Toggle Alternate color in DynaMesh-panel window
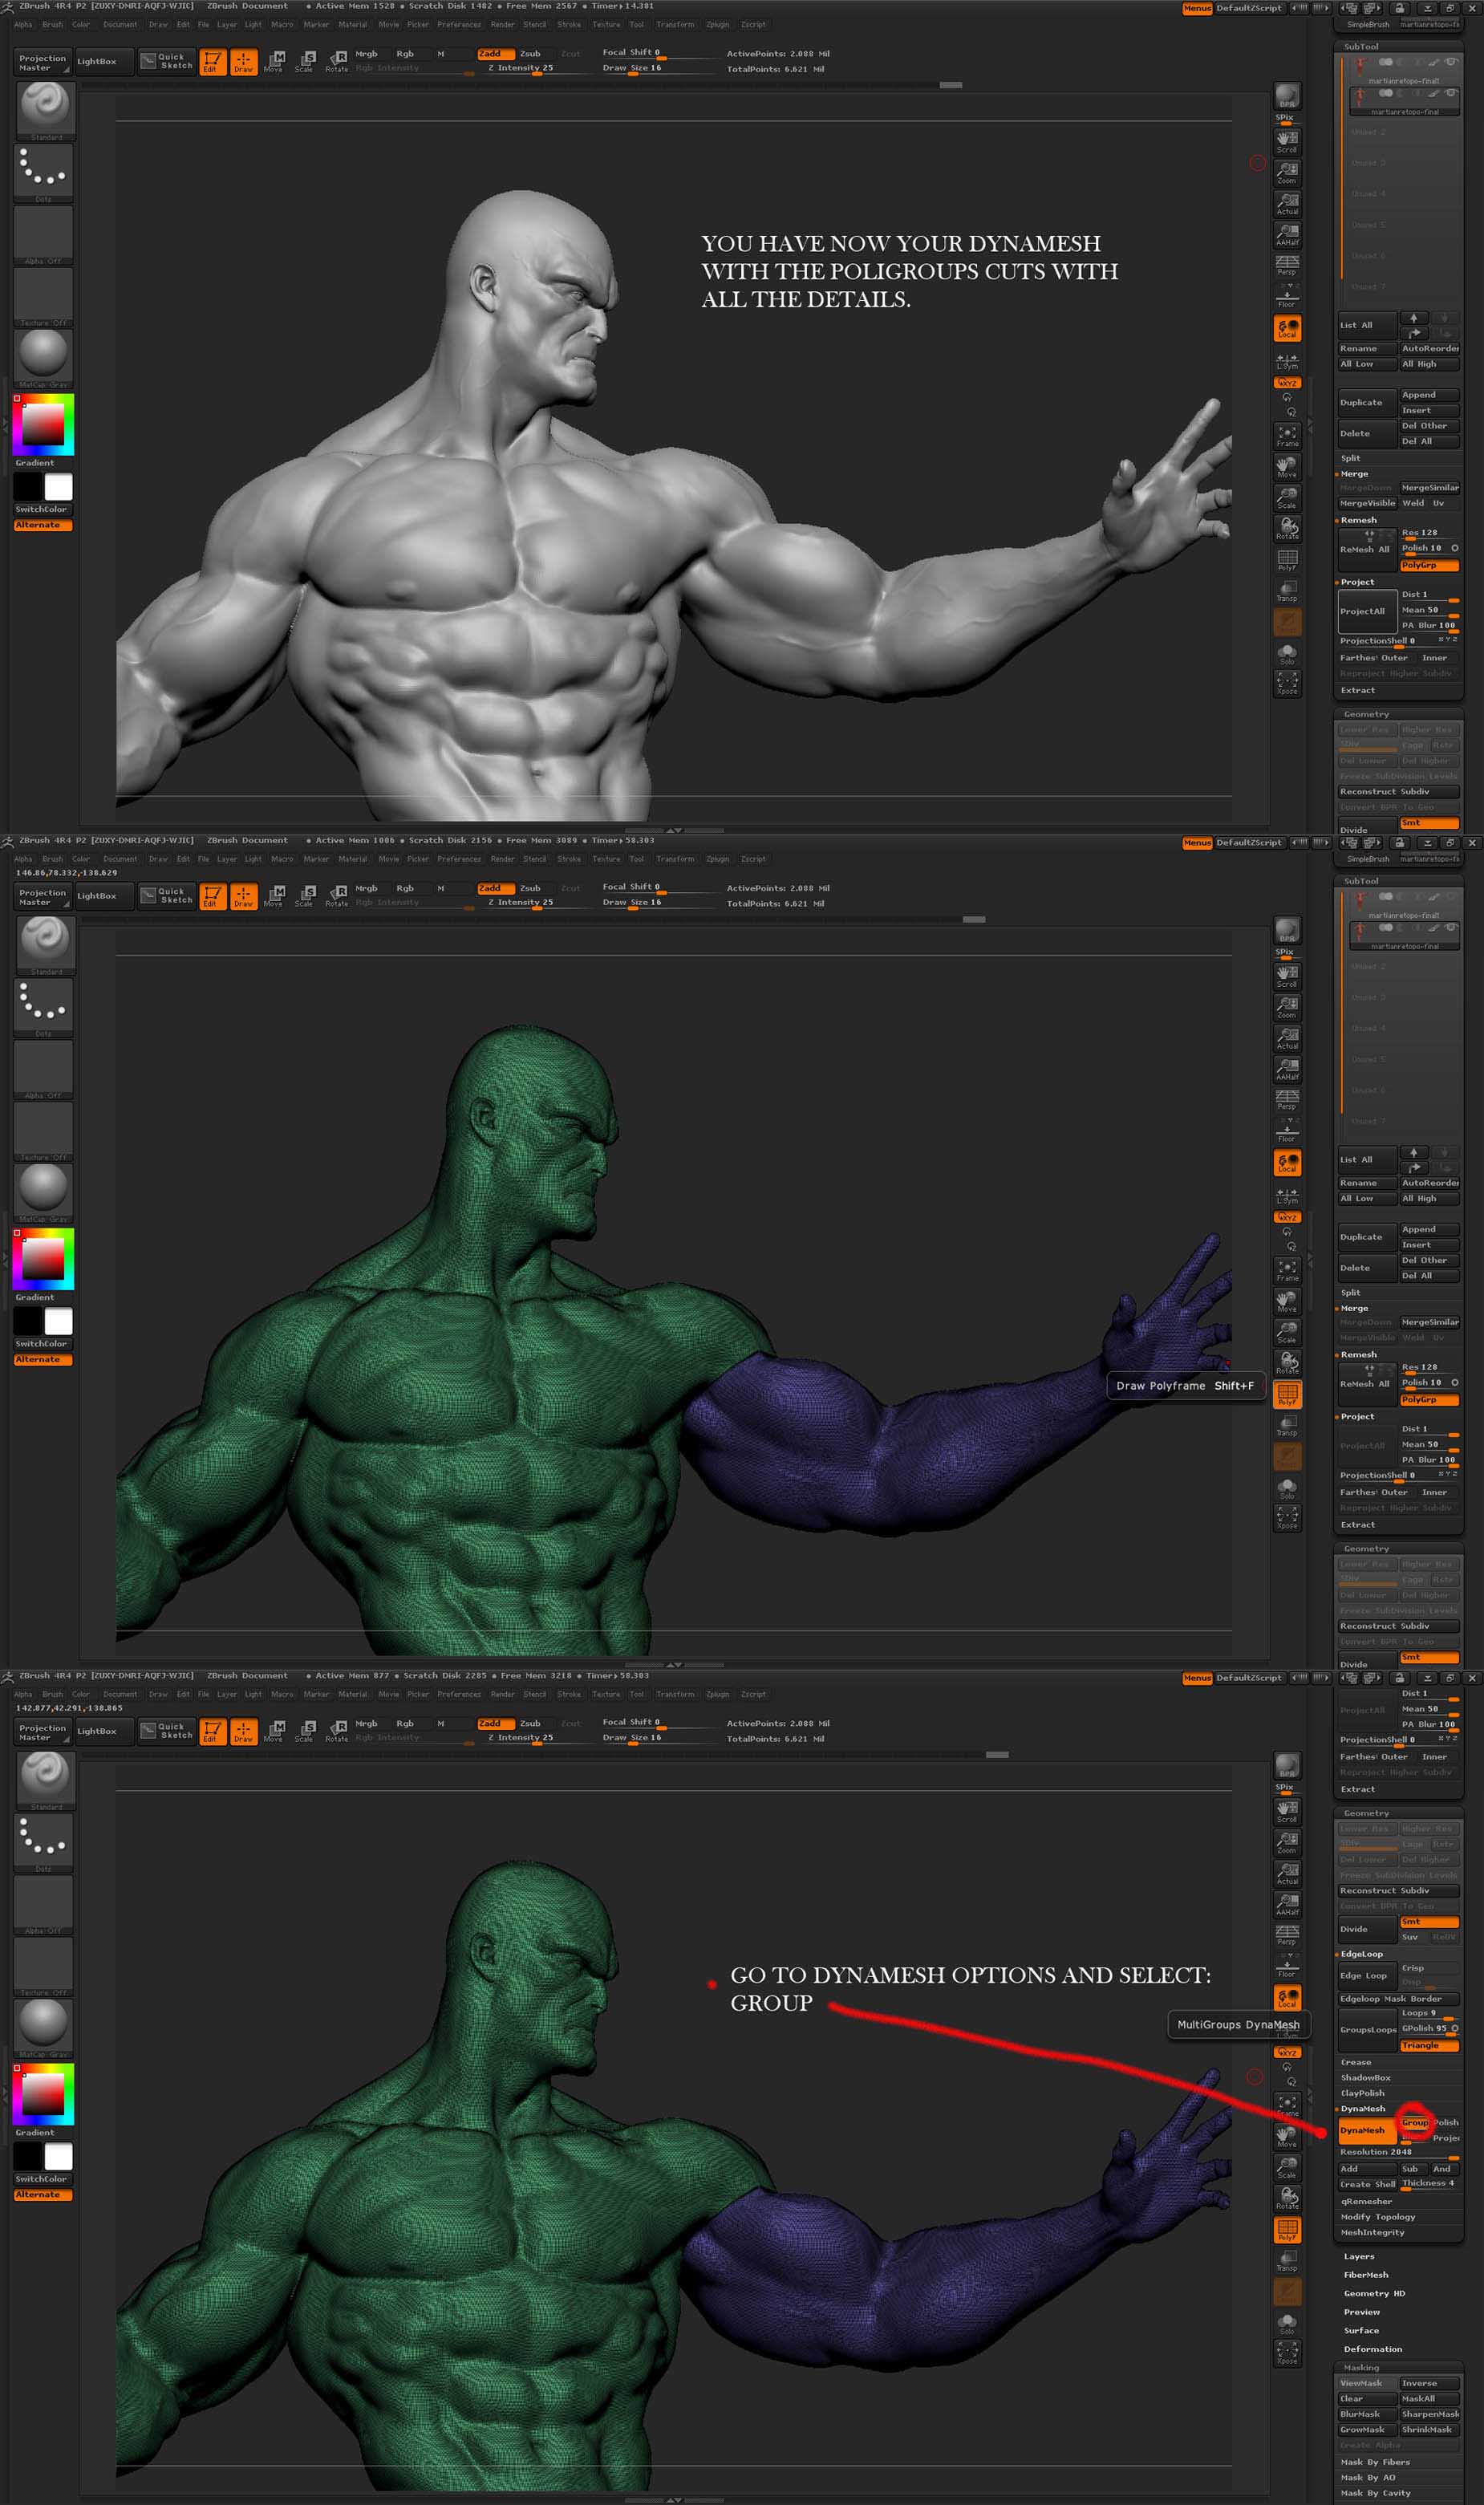 tap(43, 2194)
